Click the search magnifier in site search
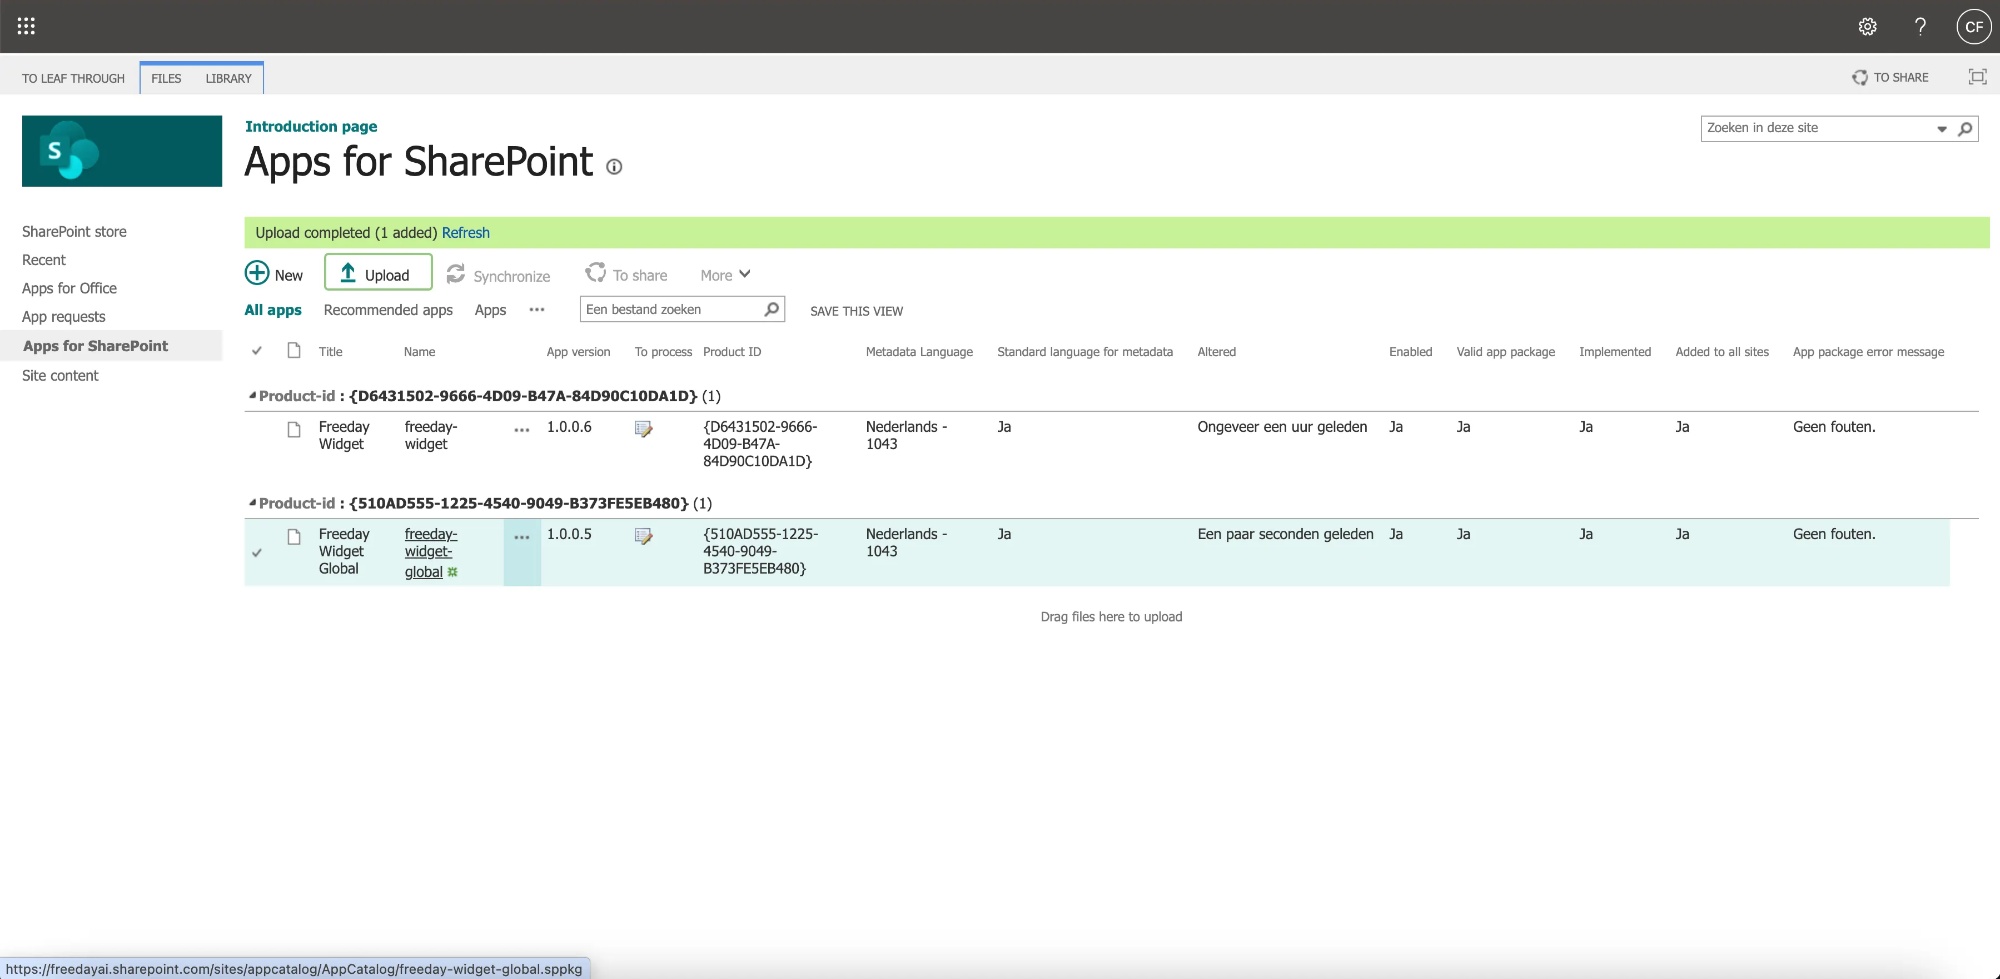The height and width of the screenshot is (979, 2000). click(x=1965, y=128)
